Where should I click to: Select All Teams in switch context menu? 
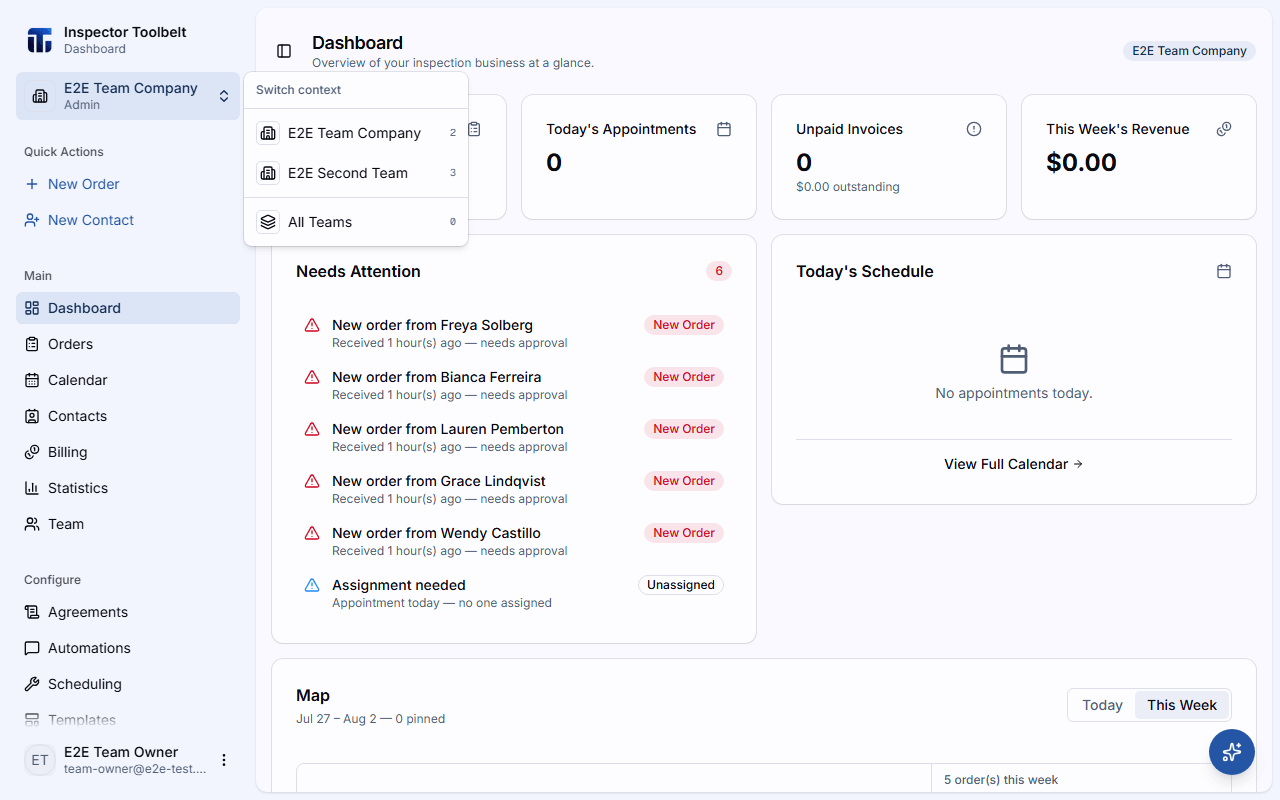(x=356, y=222)
